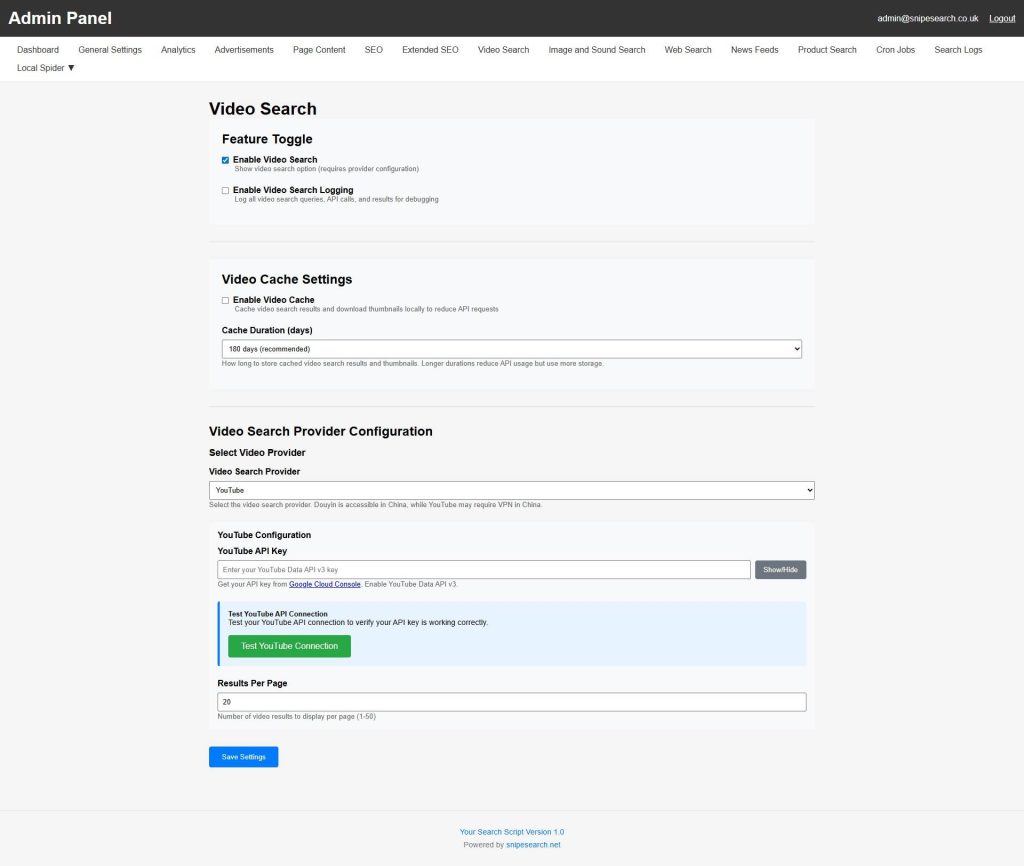Open the Cache Duration dropdown
The width and height of the screenshot is (1024, 866).
tap(511, 349)
